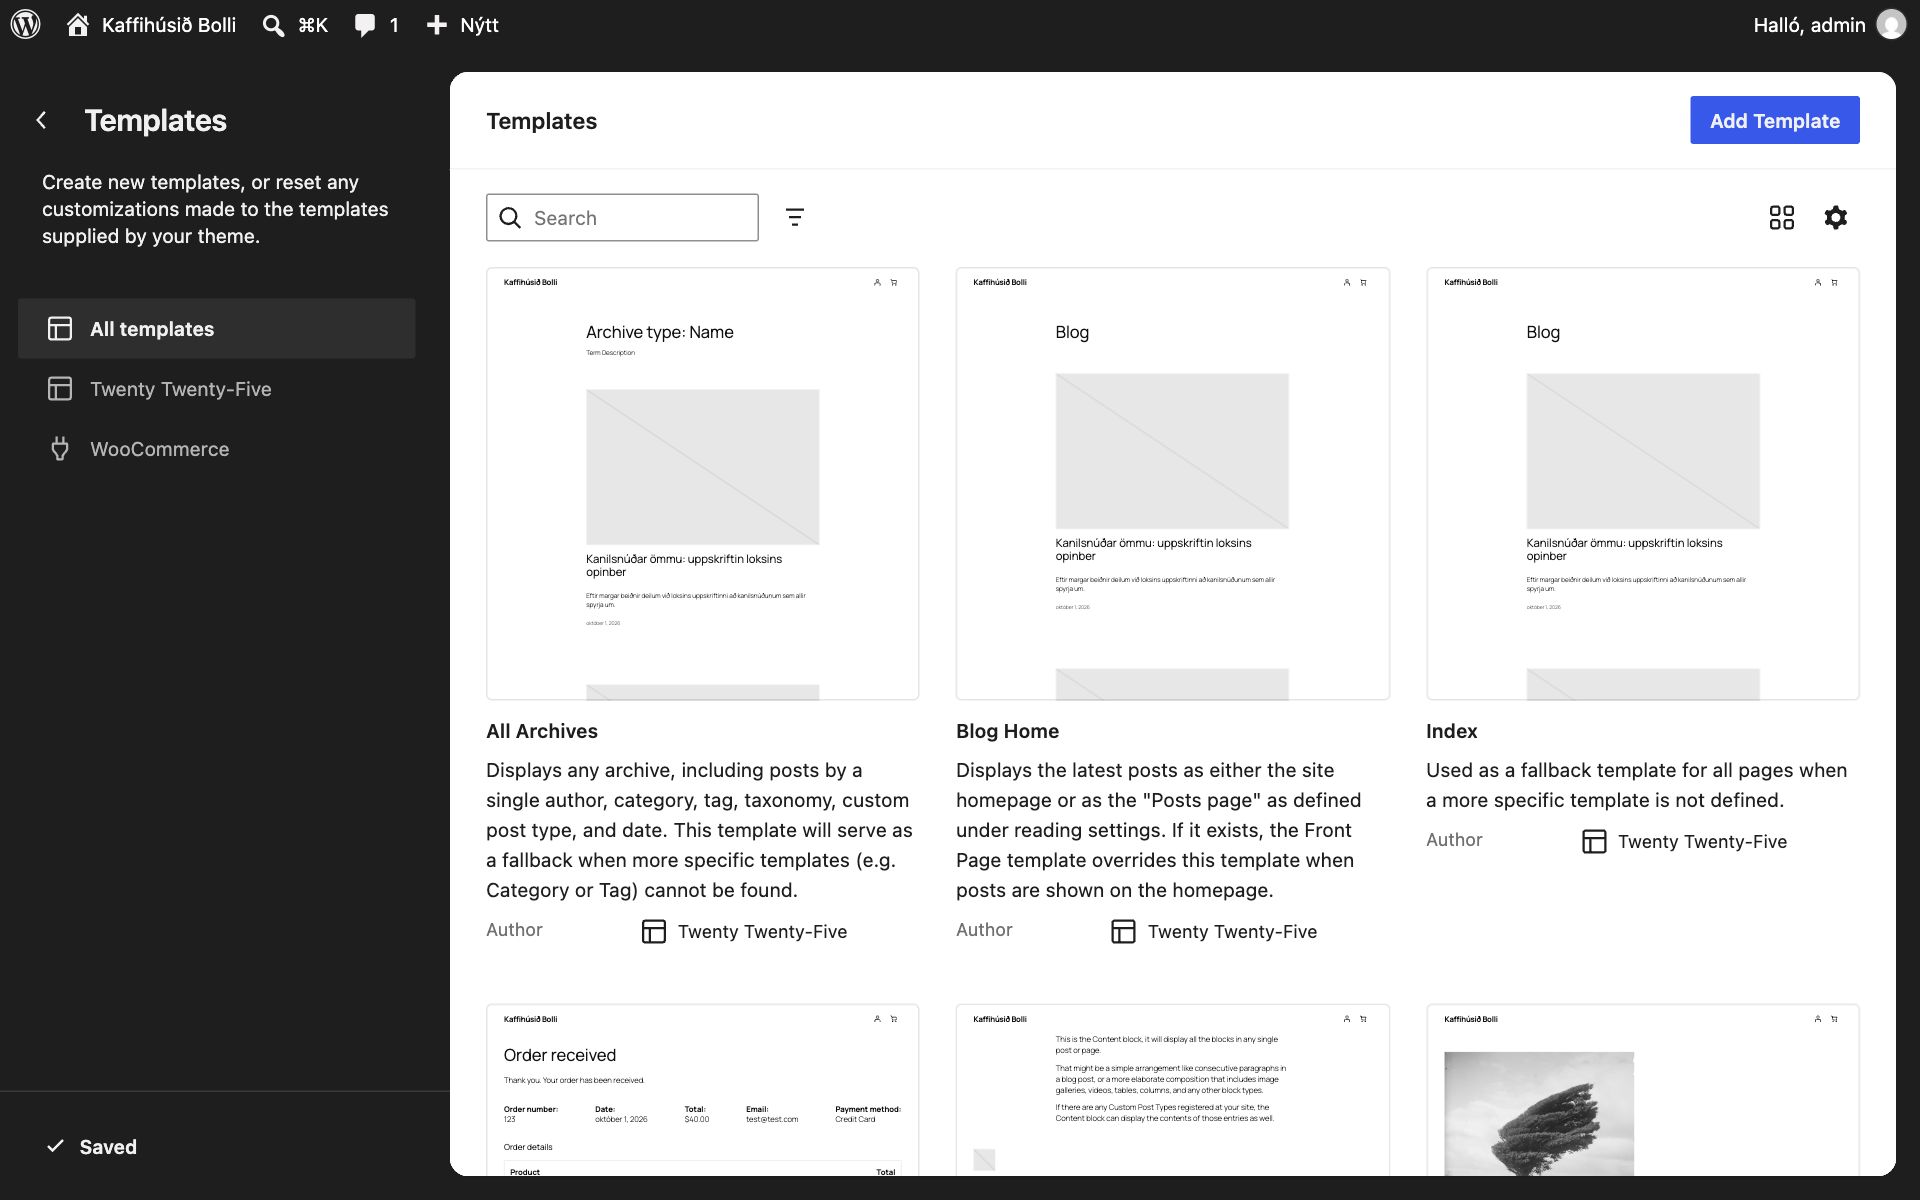
Task: Open the template preview with tree photo
Action: click(x=1642, y=1090)
